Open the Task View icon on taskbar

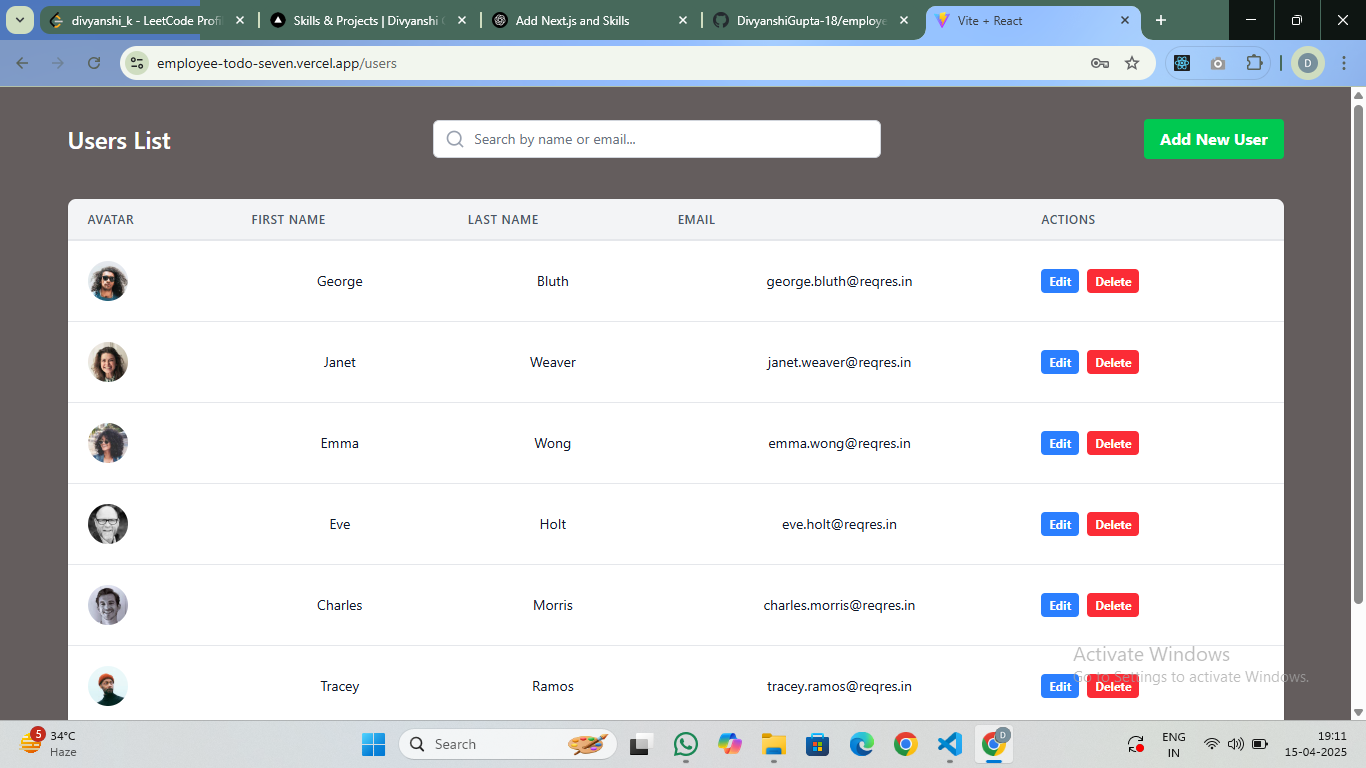(640, 744)
